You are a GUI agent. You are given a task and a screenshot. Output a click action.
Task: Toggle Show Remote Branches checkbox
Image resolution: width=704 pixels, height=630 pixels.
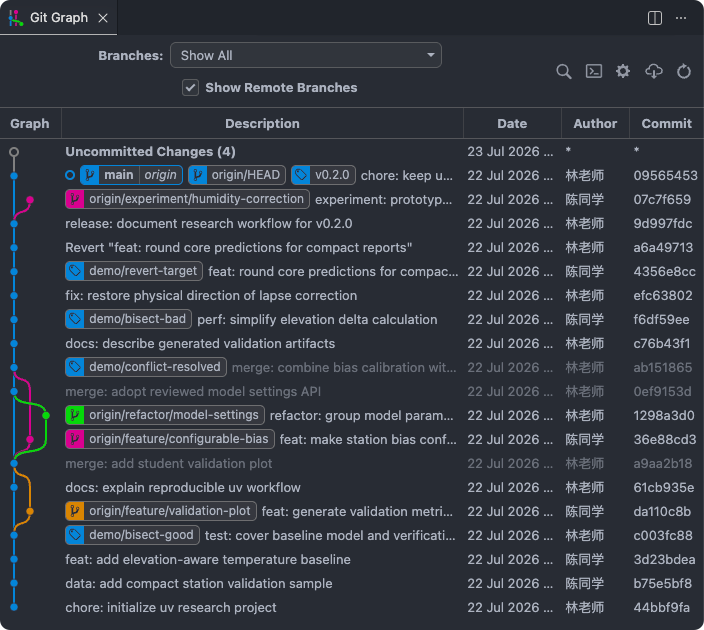(x=190, y=88)
